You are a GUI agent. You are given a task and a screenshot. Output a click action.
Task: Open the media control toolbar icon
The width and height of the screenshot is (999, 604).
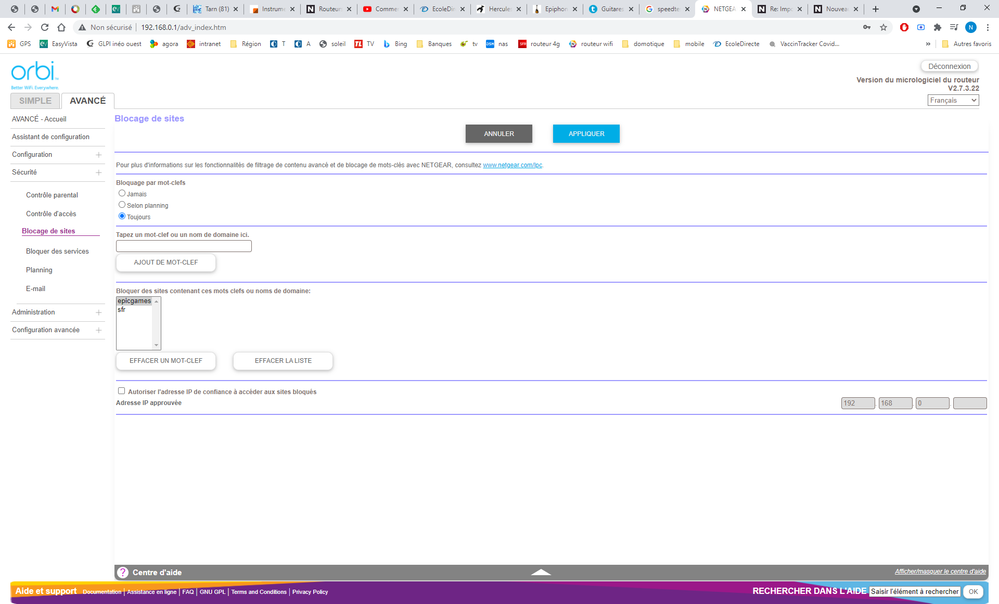tap(954, 27)
